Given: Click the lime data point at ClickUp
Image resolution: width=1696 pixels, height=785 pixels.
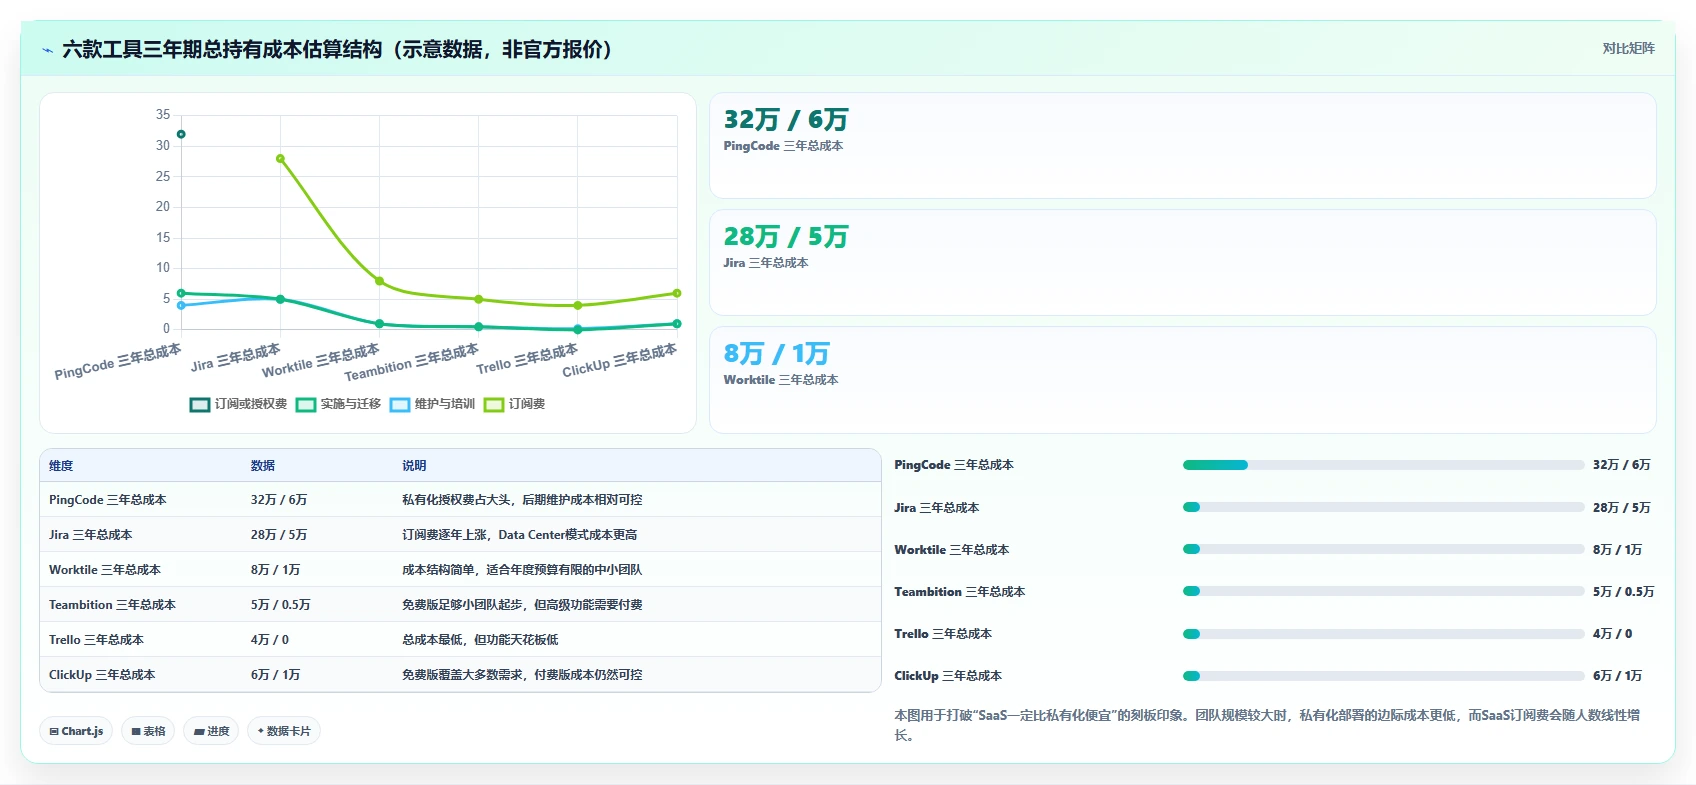Looking at the screenshot, I should 677,293.
